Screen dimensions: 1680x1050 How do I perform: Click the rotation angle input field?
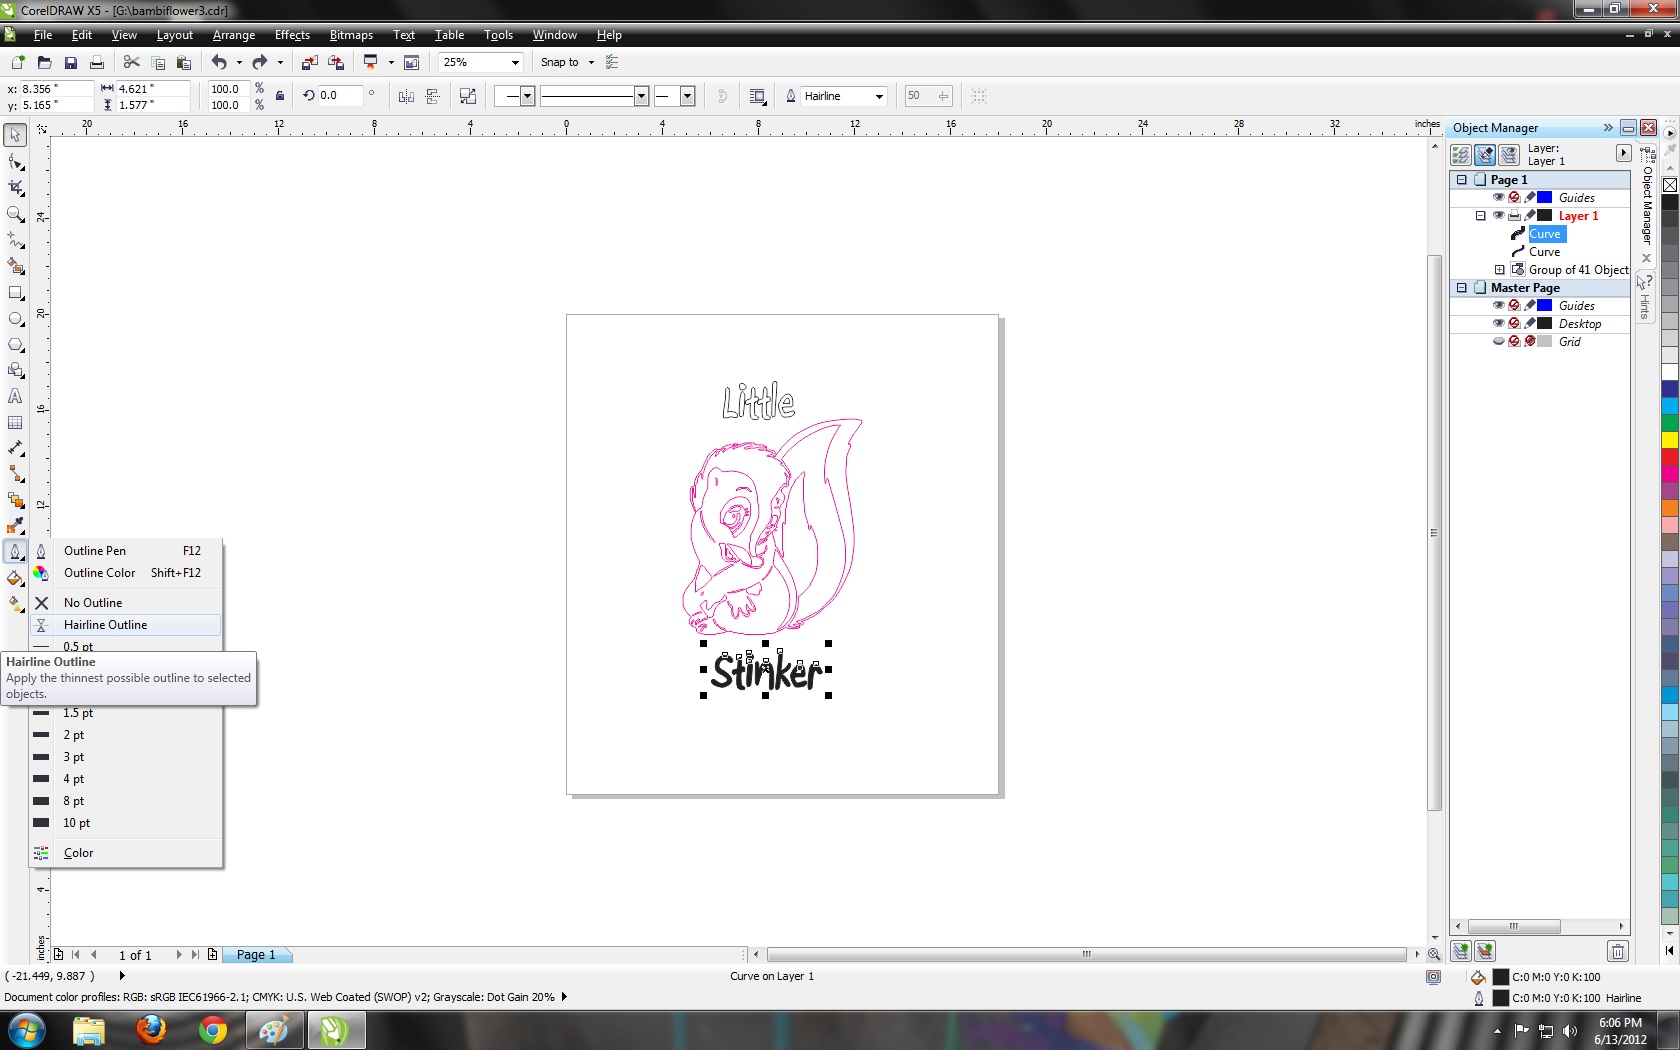(x=340, y=96)
